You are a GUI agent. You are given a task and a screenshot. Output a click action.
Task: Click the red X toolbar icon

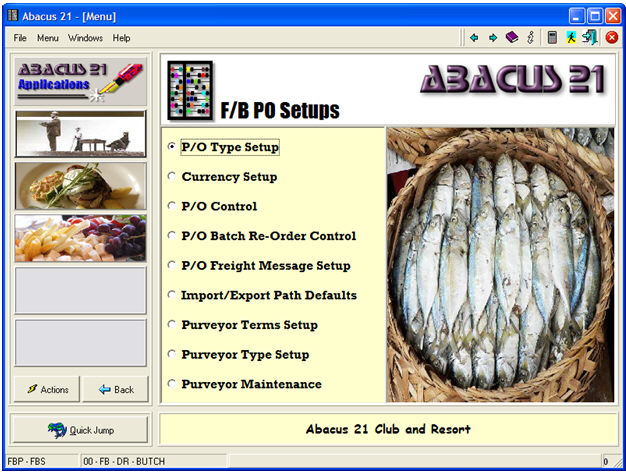point(611,37)
